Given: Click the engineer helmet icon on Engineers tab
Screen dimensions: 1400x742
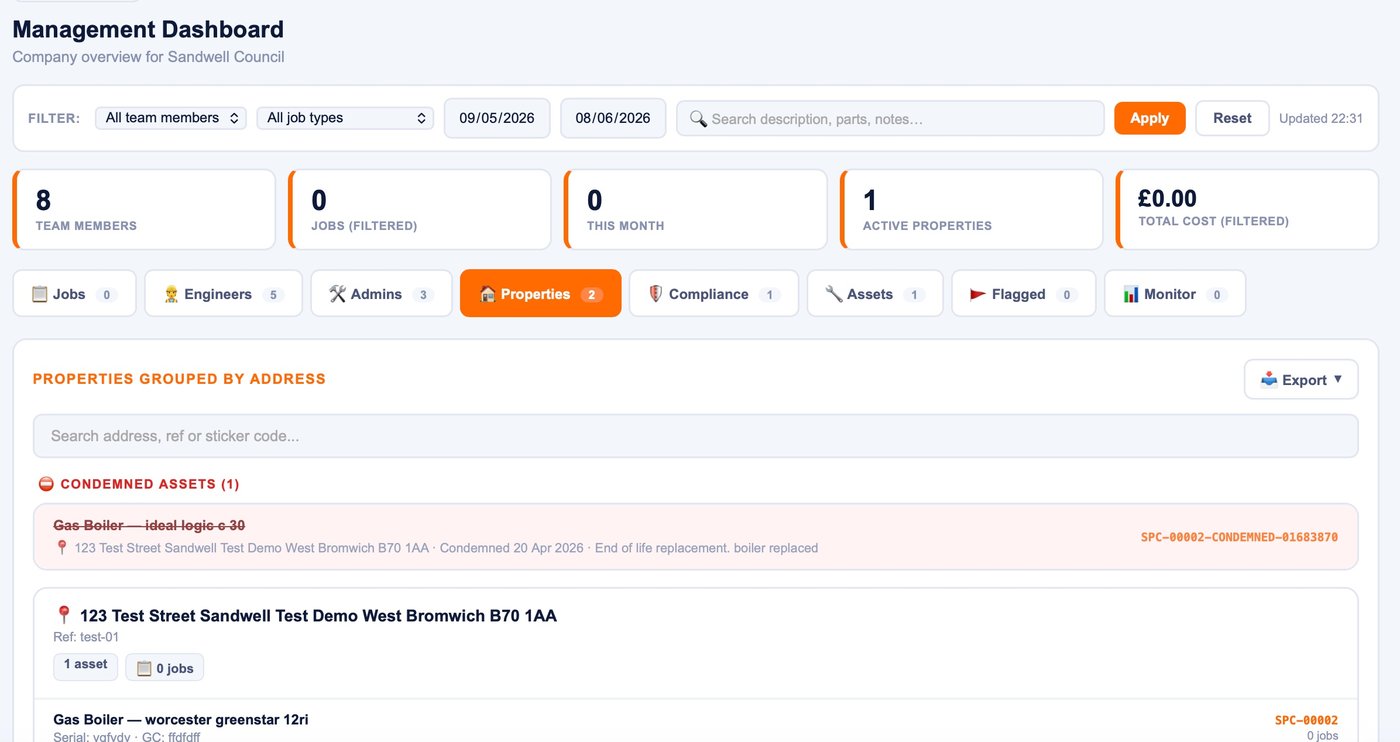Looking at the screenshot, I should [172, 294].
